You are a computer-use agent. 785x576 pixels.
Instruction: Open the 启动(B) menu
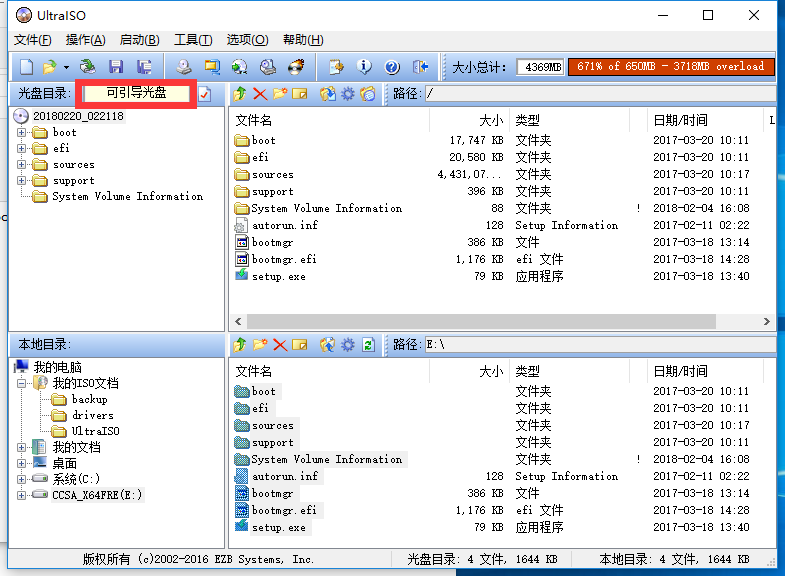click(x=140, y=40)
